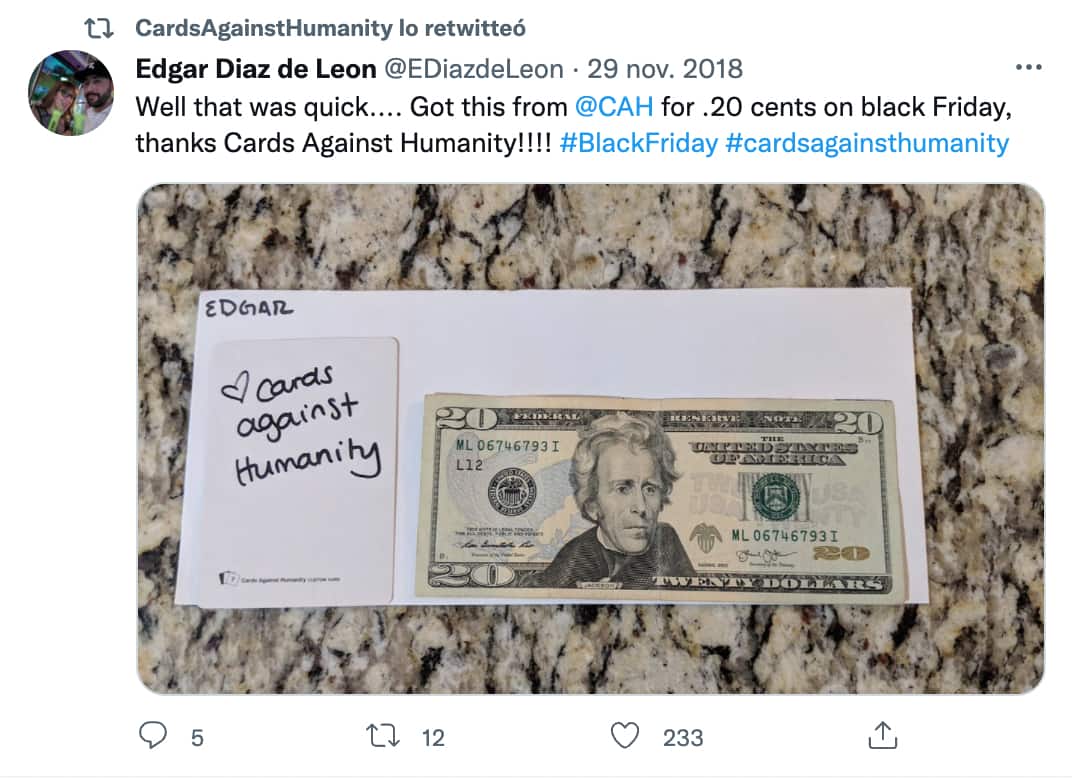
Task: Click "CardsAgainstHumanity lo retwitteó" label
Action: click(330, 28)
